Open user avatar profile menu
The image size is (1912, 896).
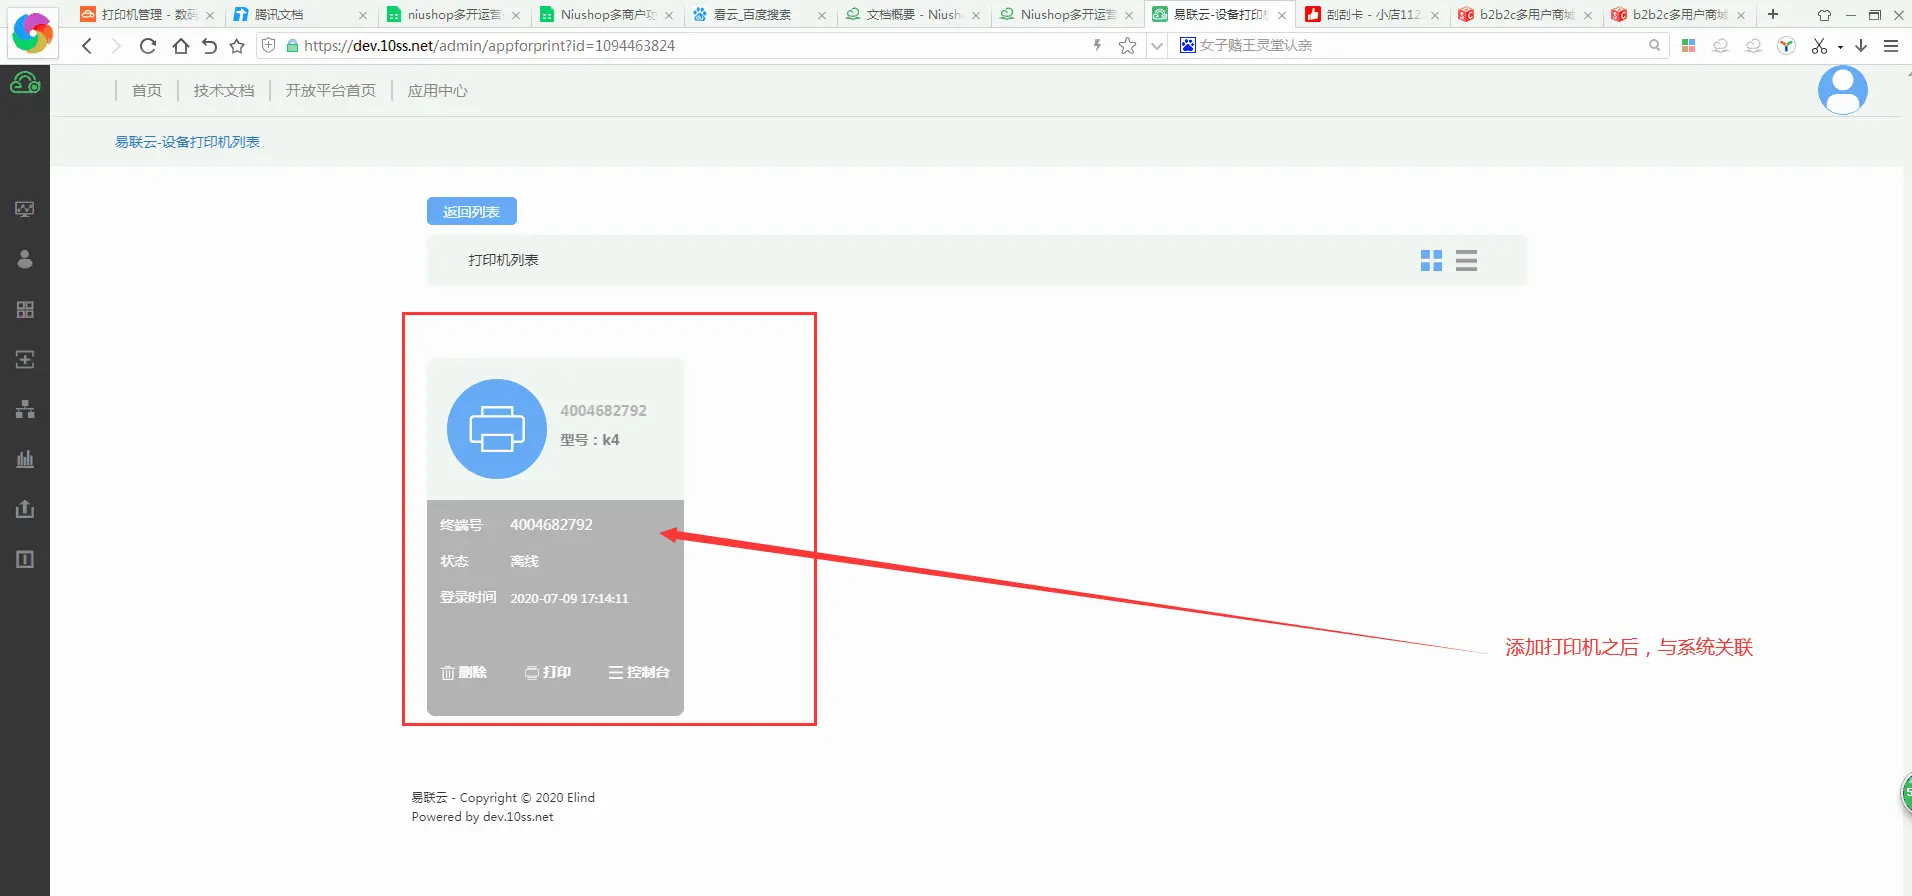tap(1842, 90)
